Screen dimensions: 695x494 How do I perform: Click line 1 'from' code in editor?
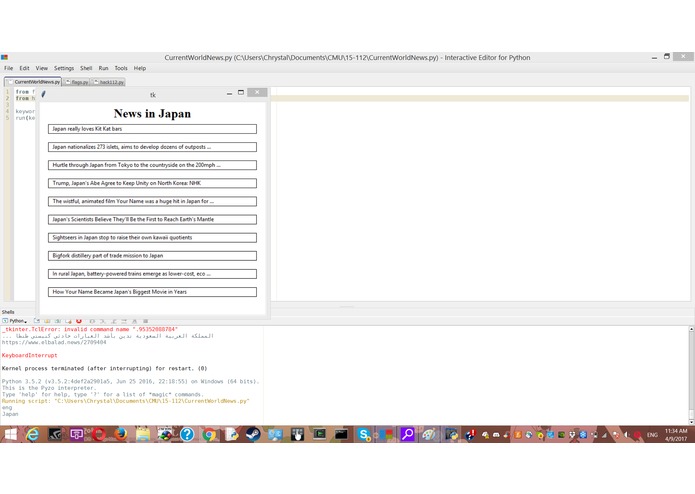pos(22,92)
